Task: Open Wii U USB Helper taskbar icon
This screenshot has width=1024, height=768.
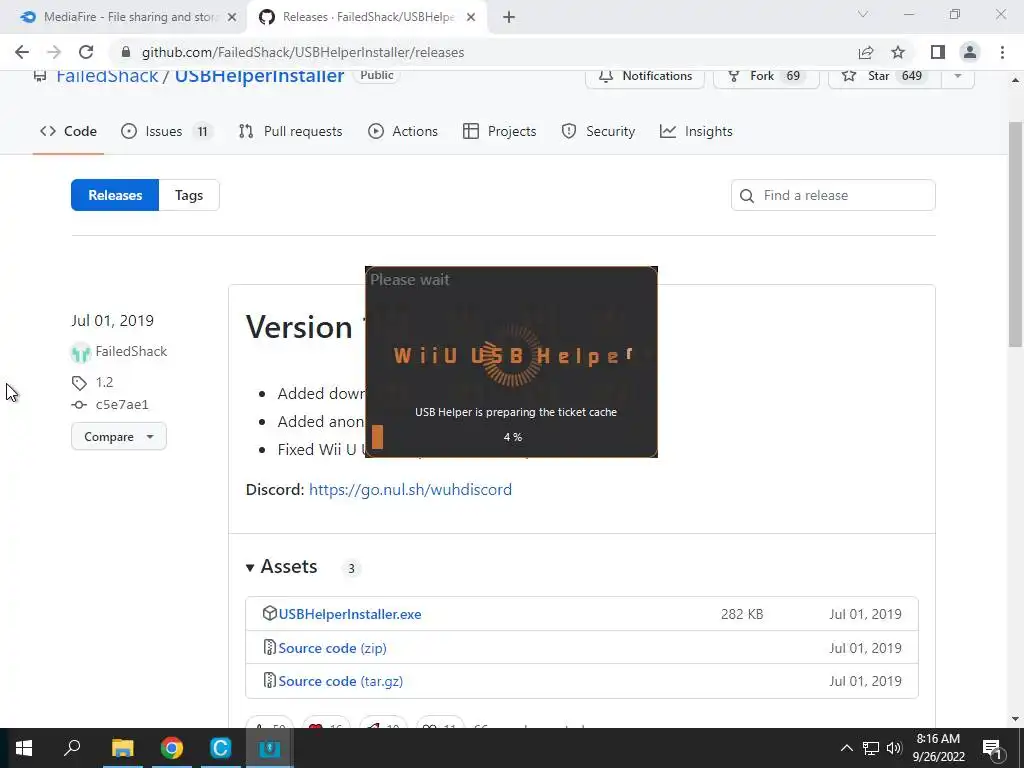Action: (269, 748)
